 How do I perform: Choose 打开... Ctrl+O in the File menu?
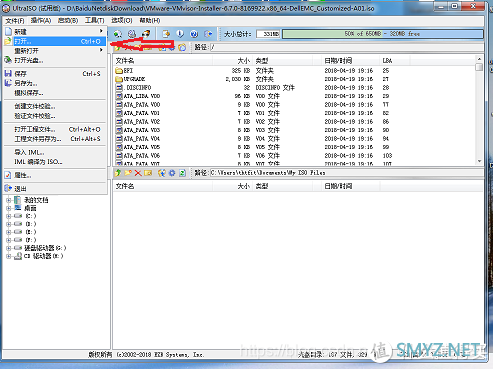click(55, 41)
